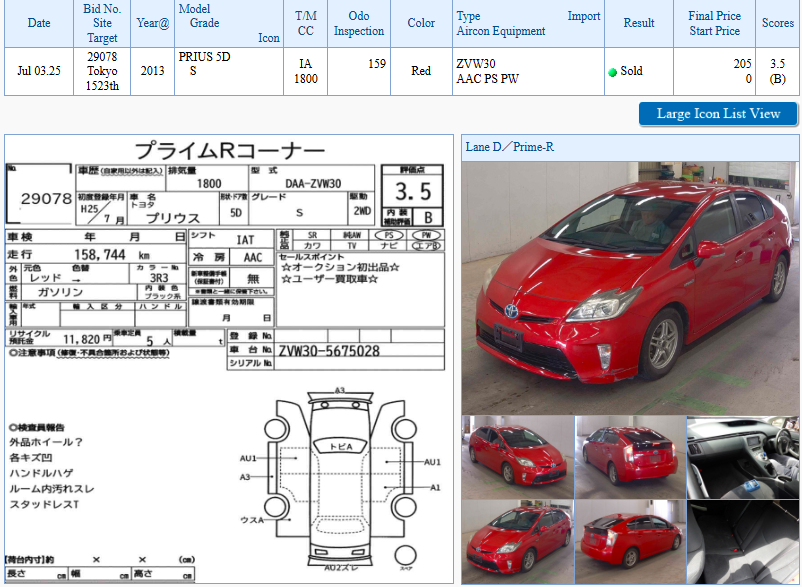Image resolution: width=802 pixels, height=587 pixels.
Task: Click the green Sold status dot
Action: click(x=612, y=72)
